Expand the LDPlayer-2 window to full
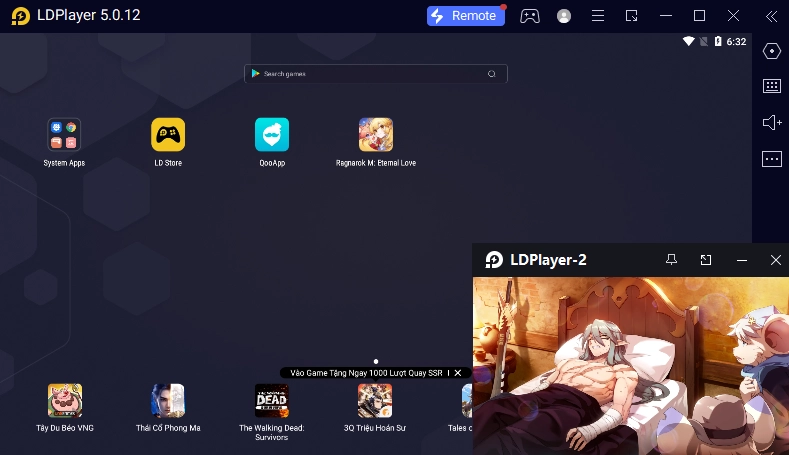The width and height of the screenshot is (789, 455). tap(706, 260)
